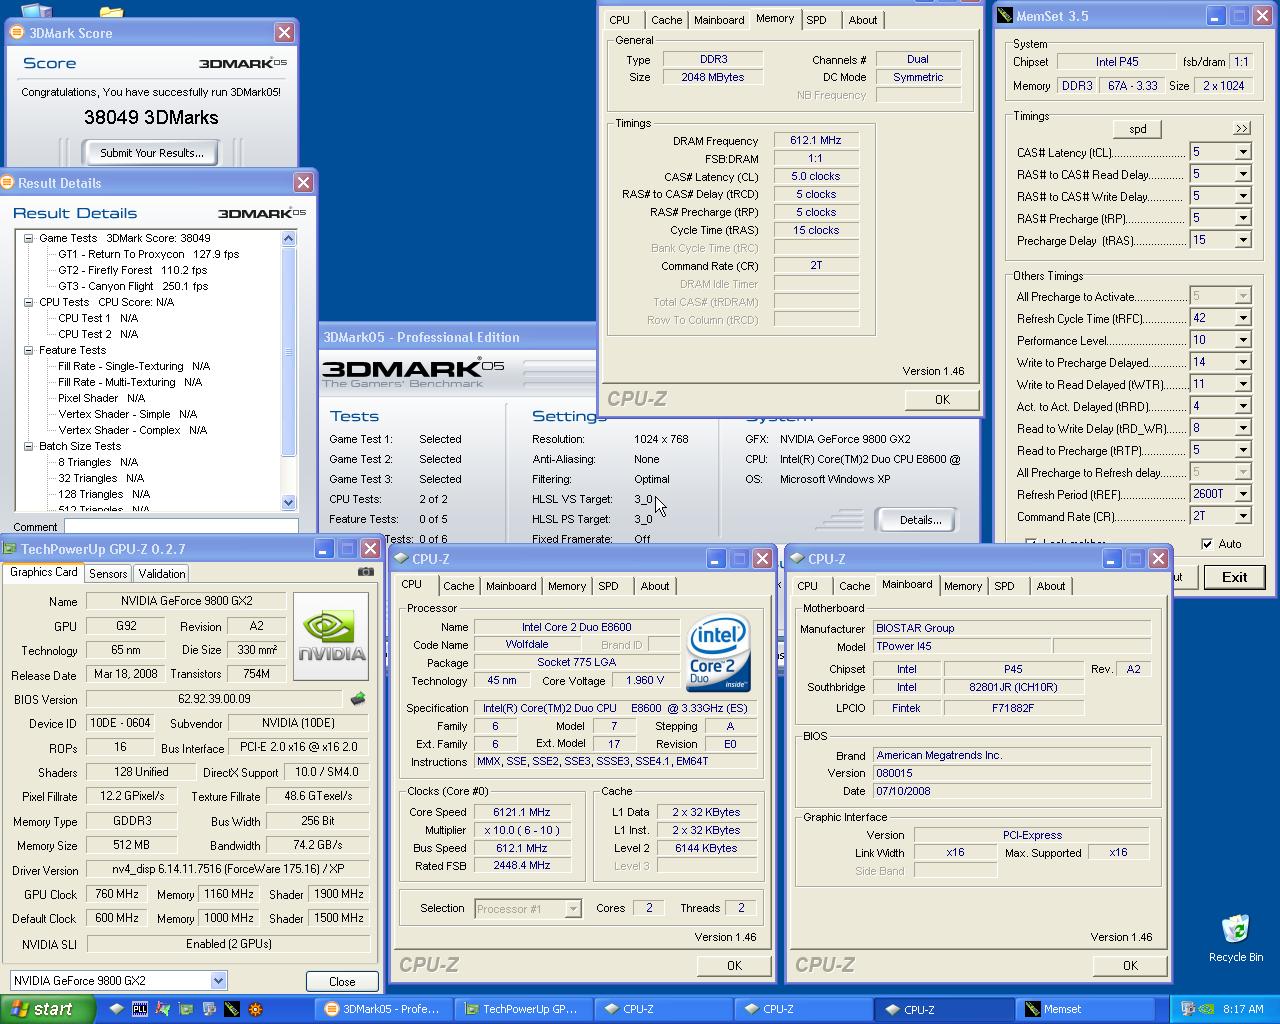The image size is (1280, 1024).
Task: Open the MemSet Command Rate (CR) dropdown
Action: pyautogui.click(x=1242, y=516)
